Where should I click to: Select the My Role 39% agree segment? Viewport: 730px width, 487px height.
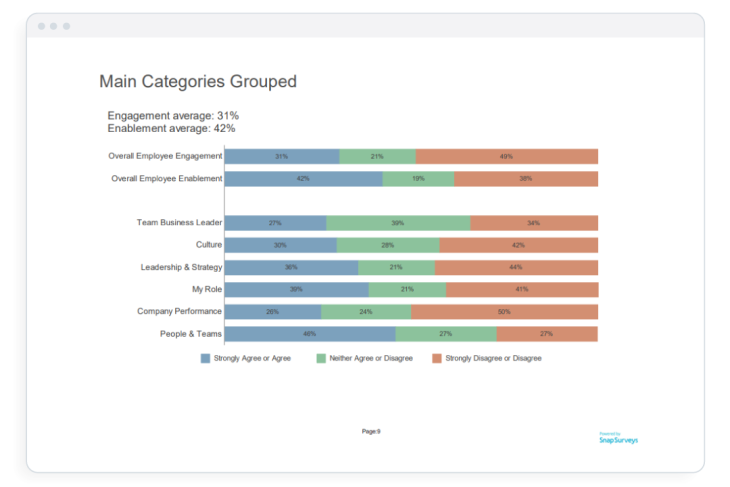tap(296, 289)
